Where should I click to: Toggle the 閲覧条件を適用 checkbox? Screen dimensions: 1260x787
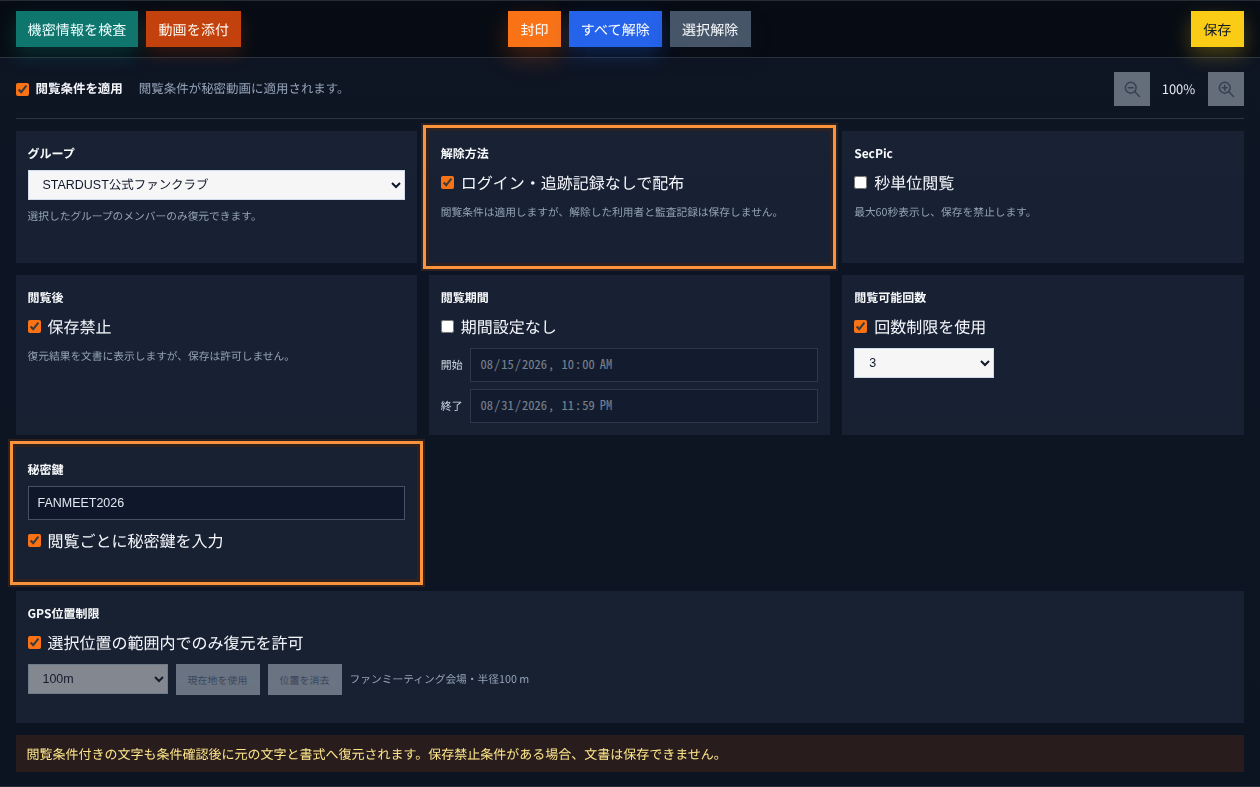[x=22, y=89]
